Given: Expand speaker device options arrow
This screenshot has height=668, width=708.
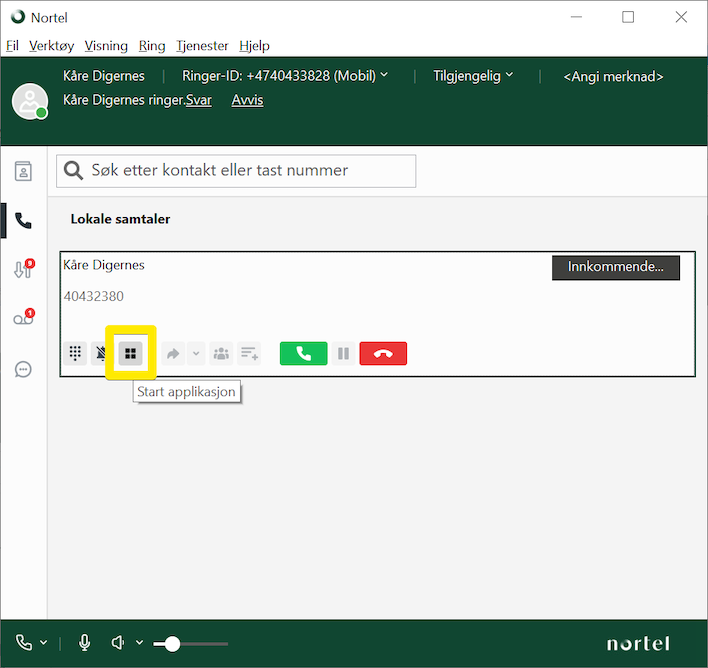Looking at the screenshot, I should 140,643.
